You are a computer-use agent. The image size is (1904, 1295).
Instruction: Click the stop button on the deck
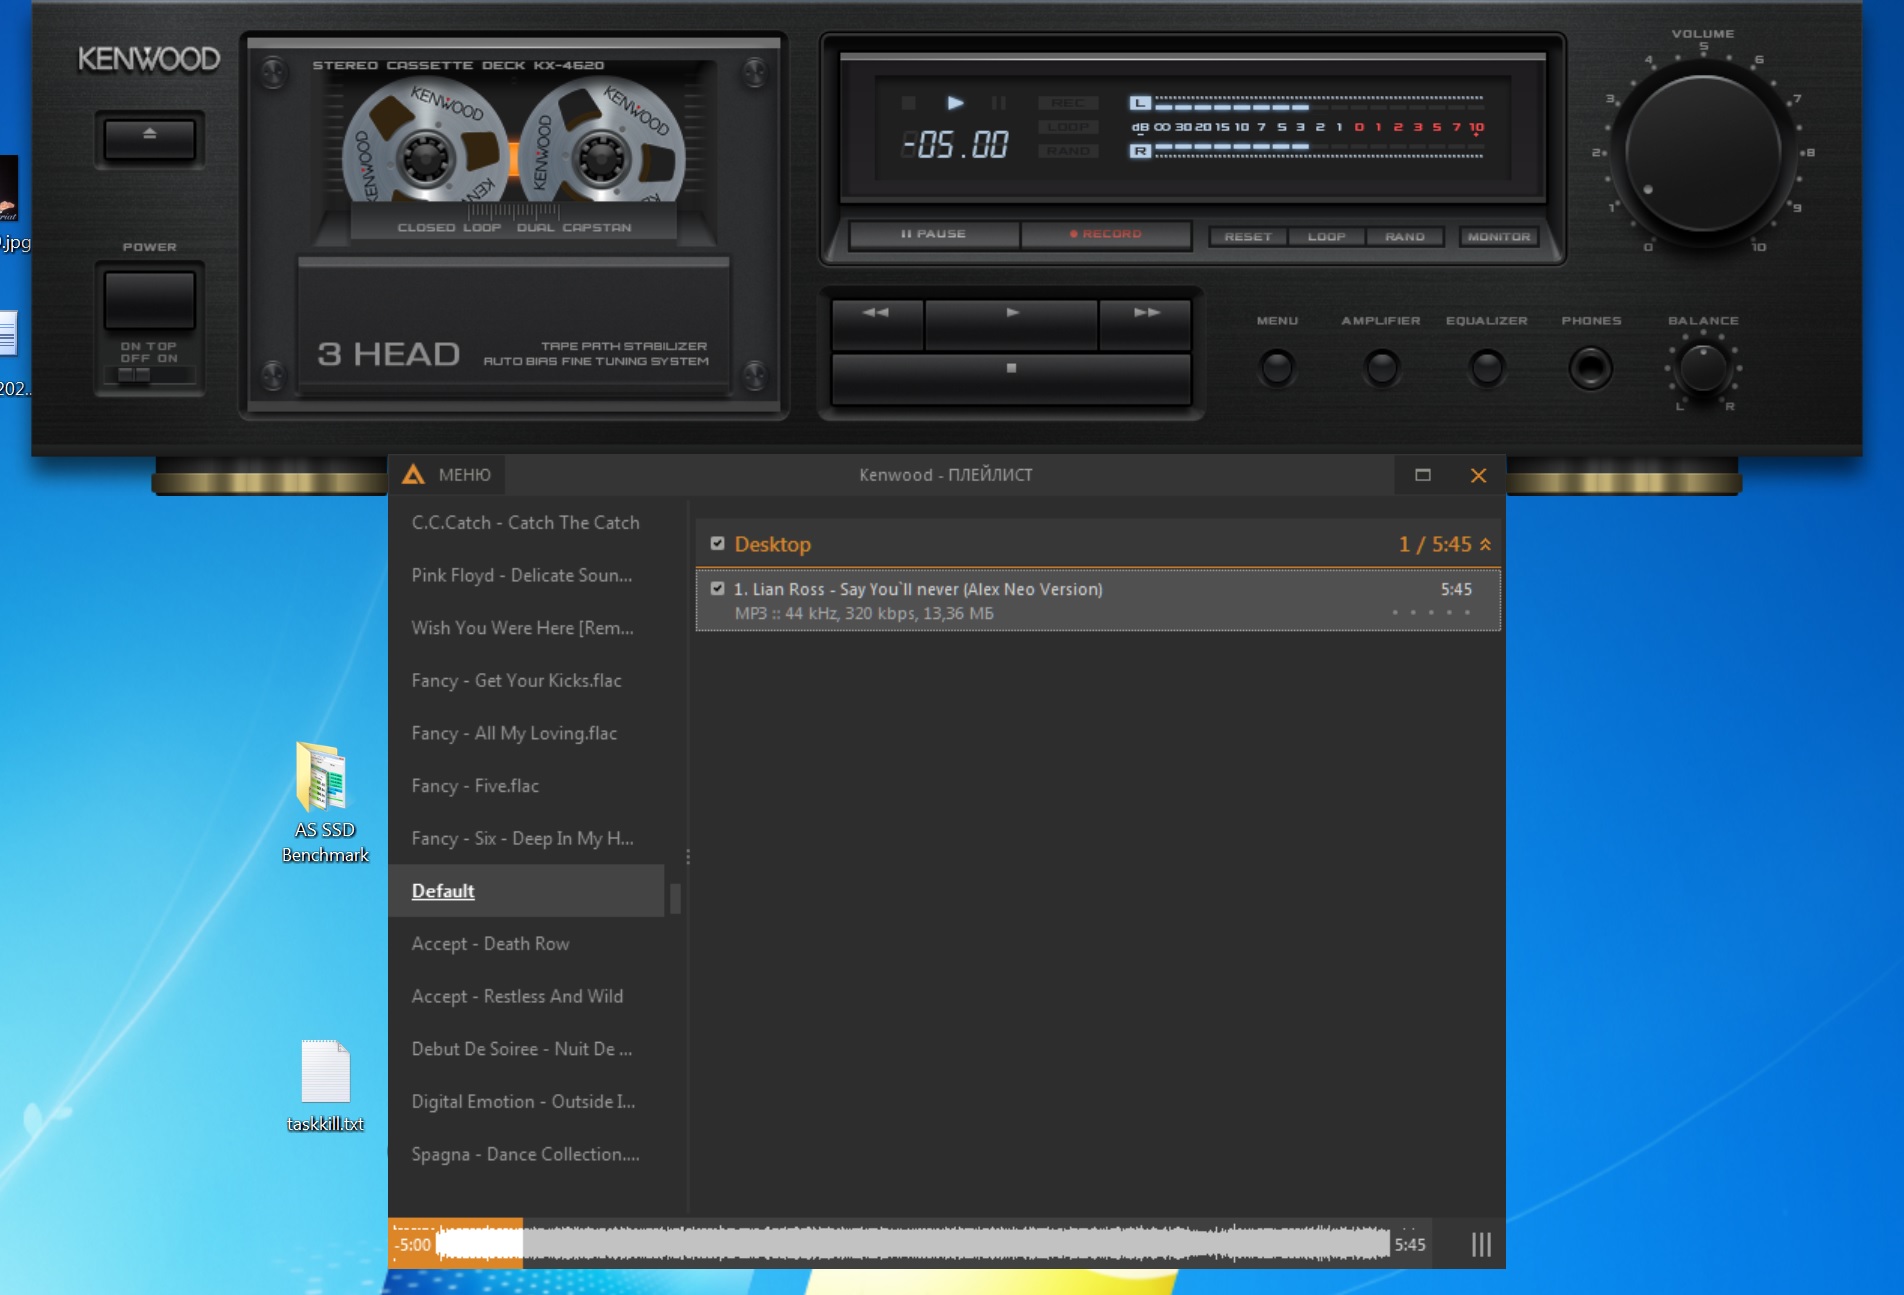1011,377
